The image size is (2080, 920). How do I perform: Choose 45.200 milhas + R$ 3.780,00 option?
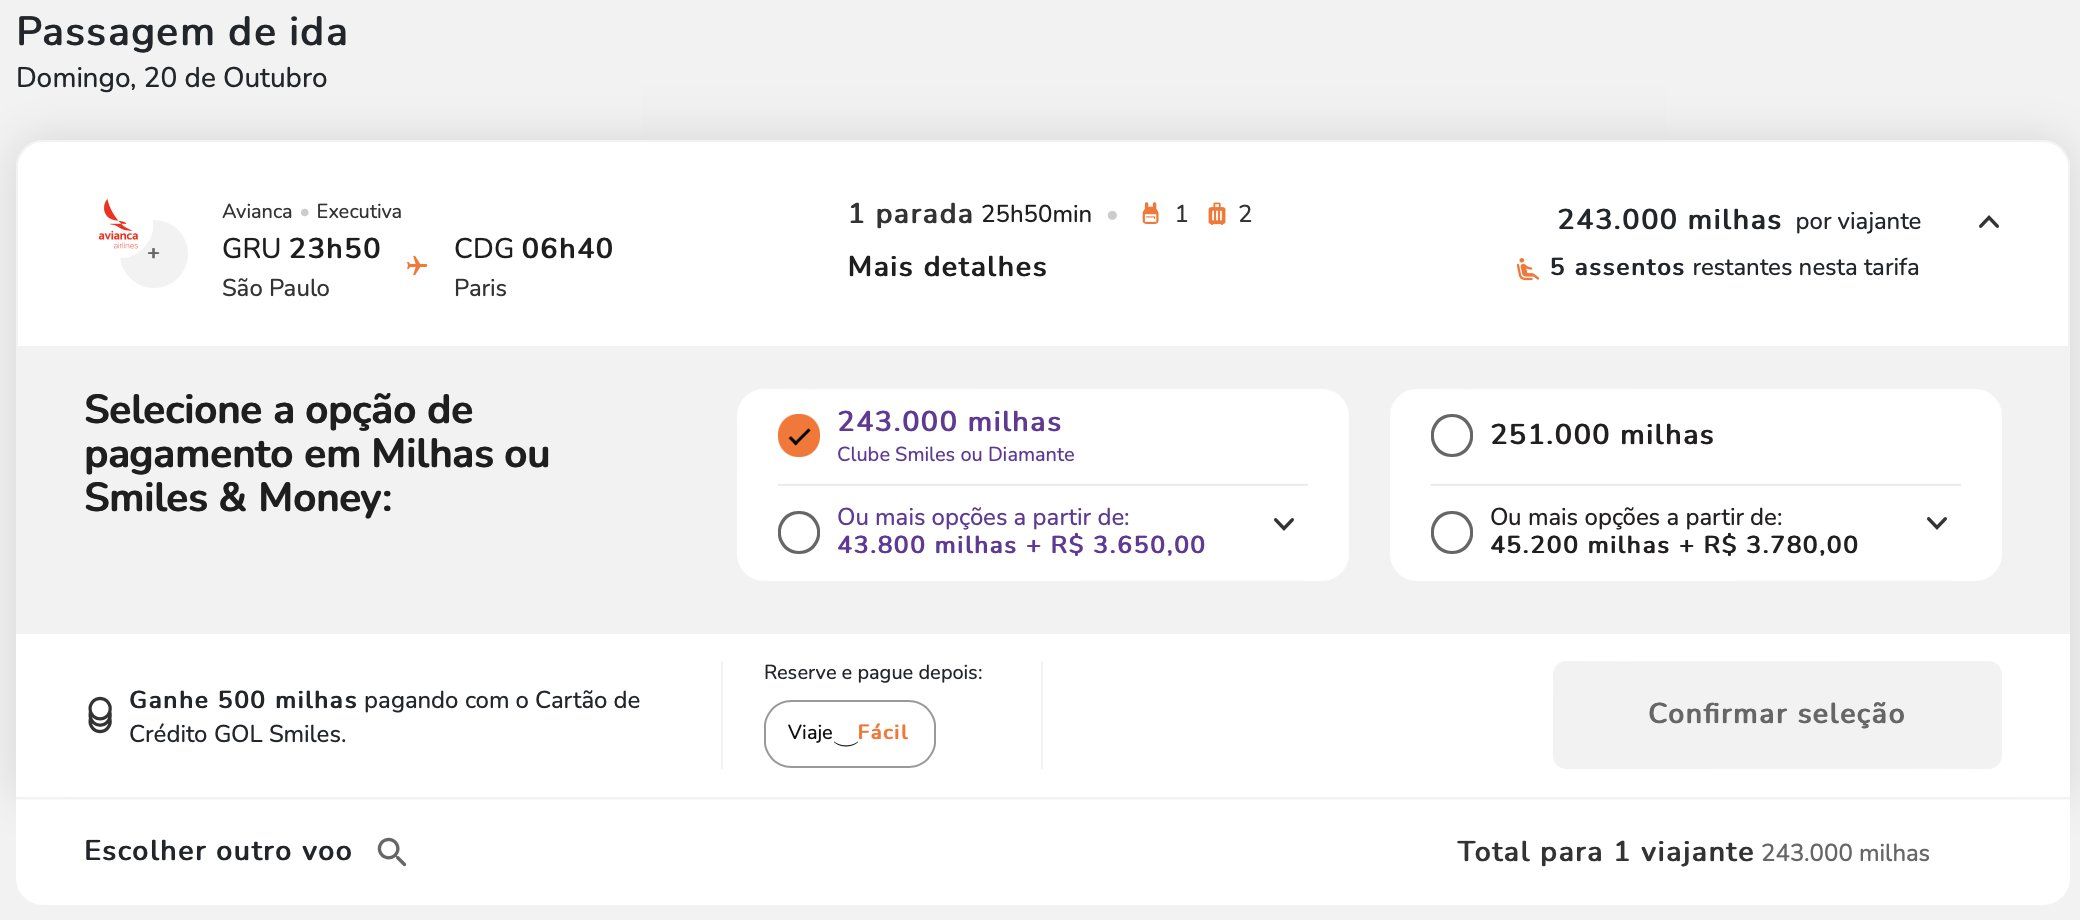click(x=1452, y=532)
